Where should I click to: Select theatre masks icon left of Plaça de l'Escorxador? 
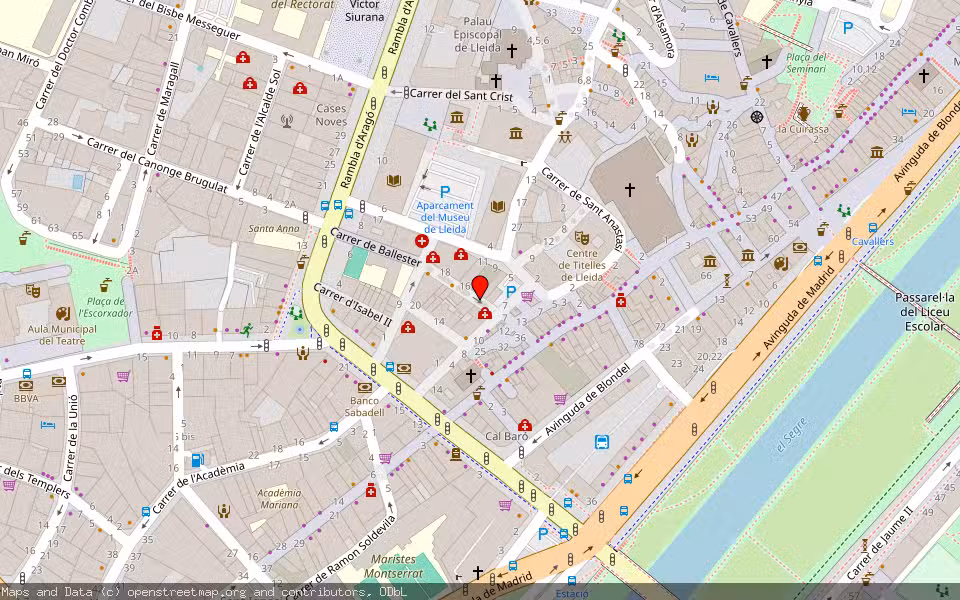click(33, 291)
